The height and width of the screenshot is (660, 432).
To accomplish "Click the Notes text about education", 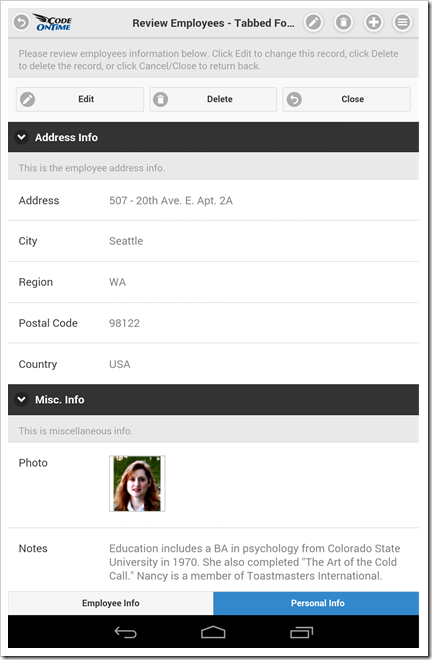I will [x=255, y=562].
